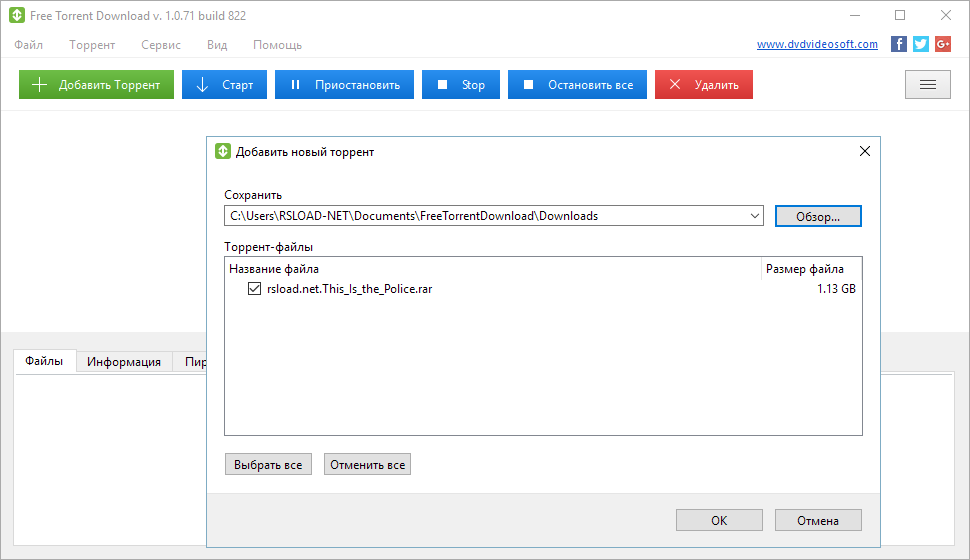Open www.dvdvideosoft.com link

(x=817, y=44)
